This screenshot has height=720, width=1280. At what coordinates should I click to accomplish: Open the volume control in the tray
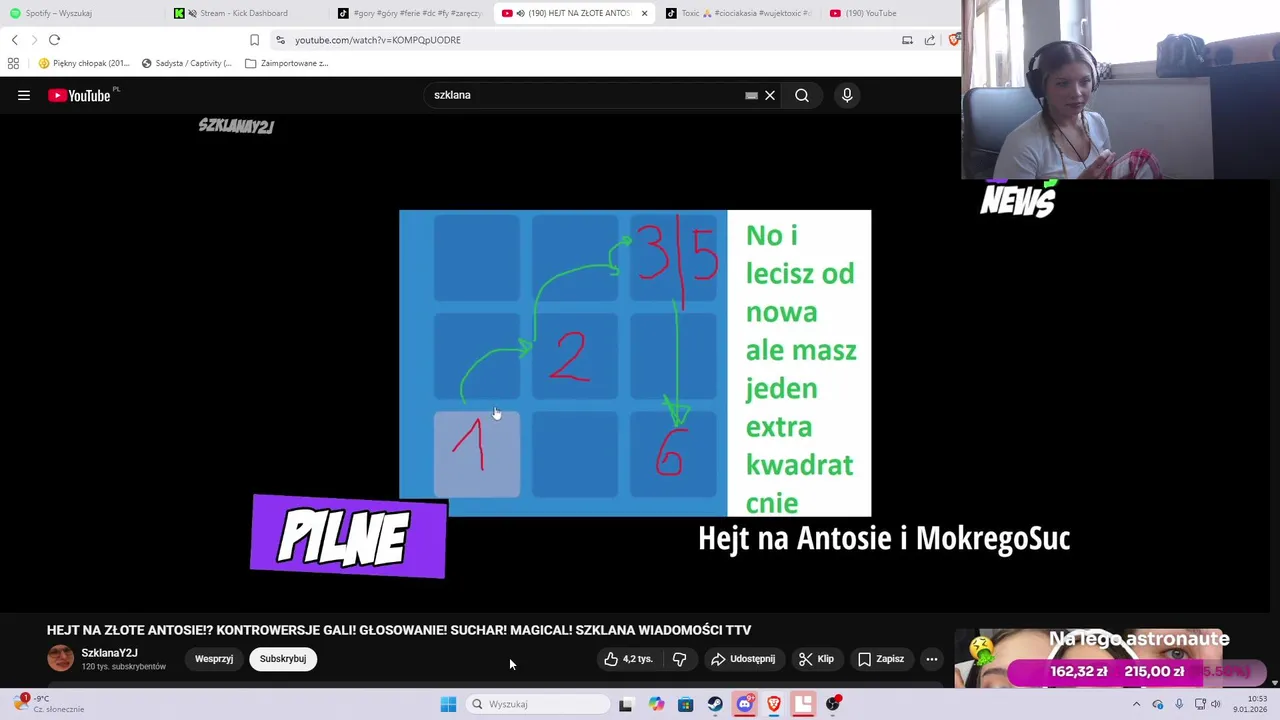pyautogui.click(x=1216, y=704)
